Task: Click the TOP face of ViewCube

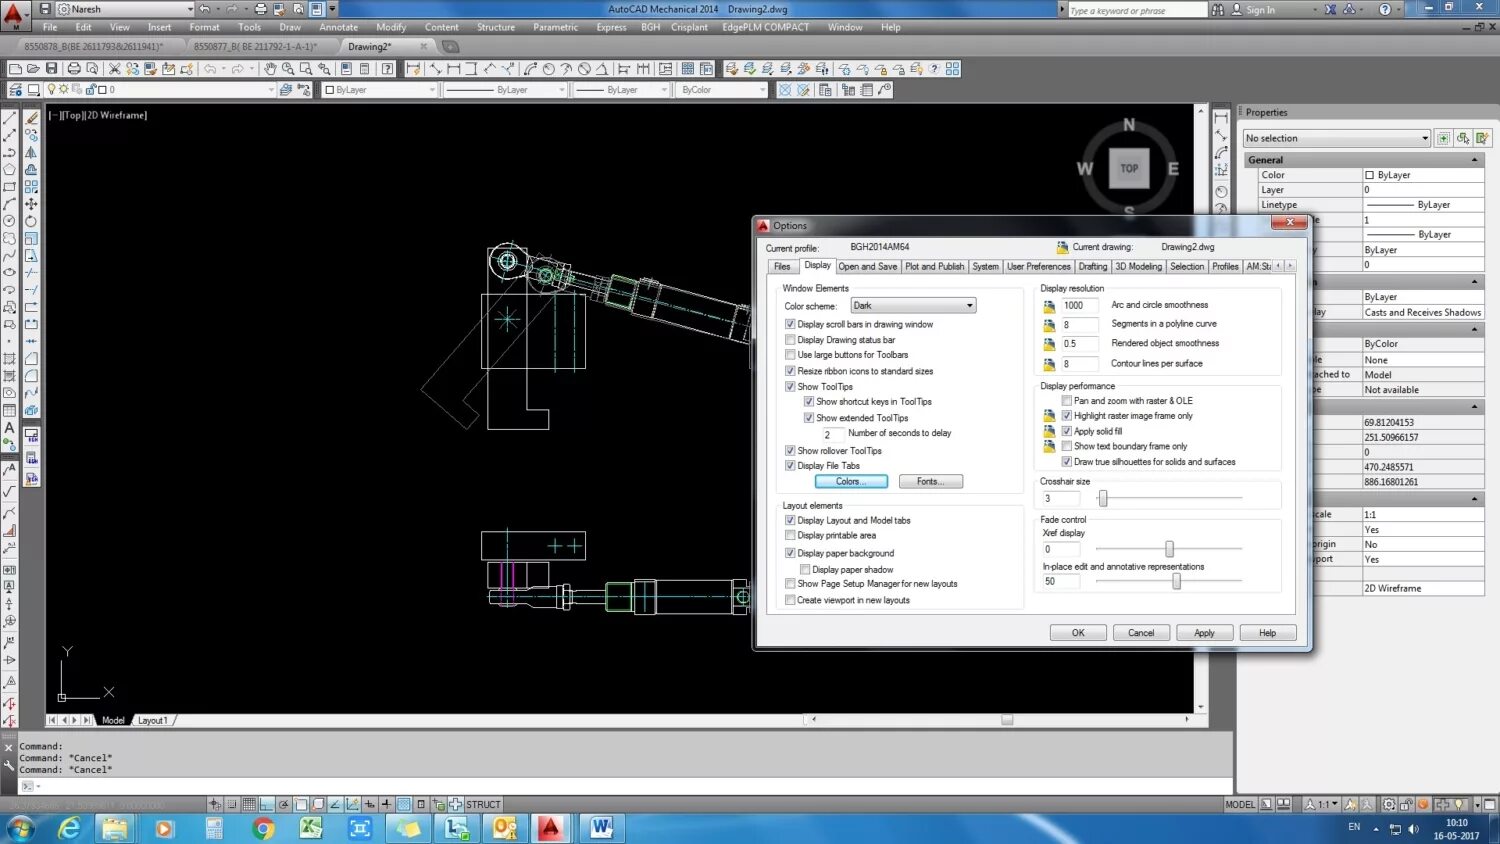Action: point(1129,169)
